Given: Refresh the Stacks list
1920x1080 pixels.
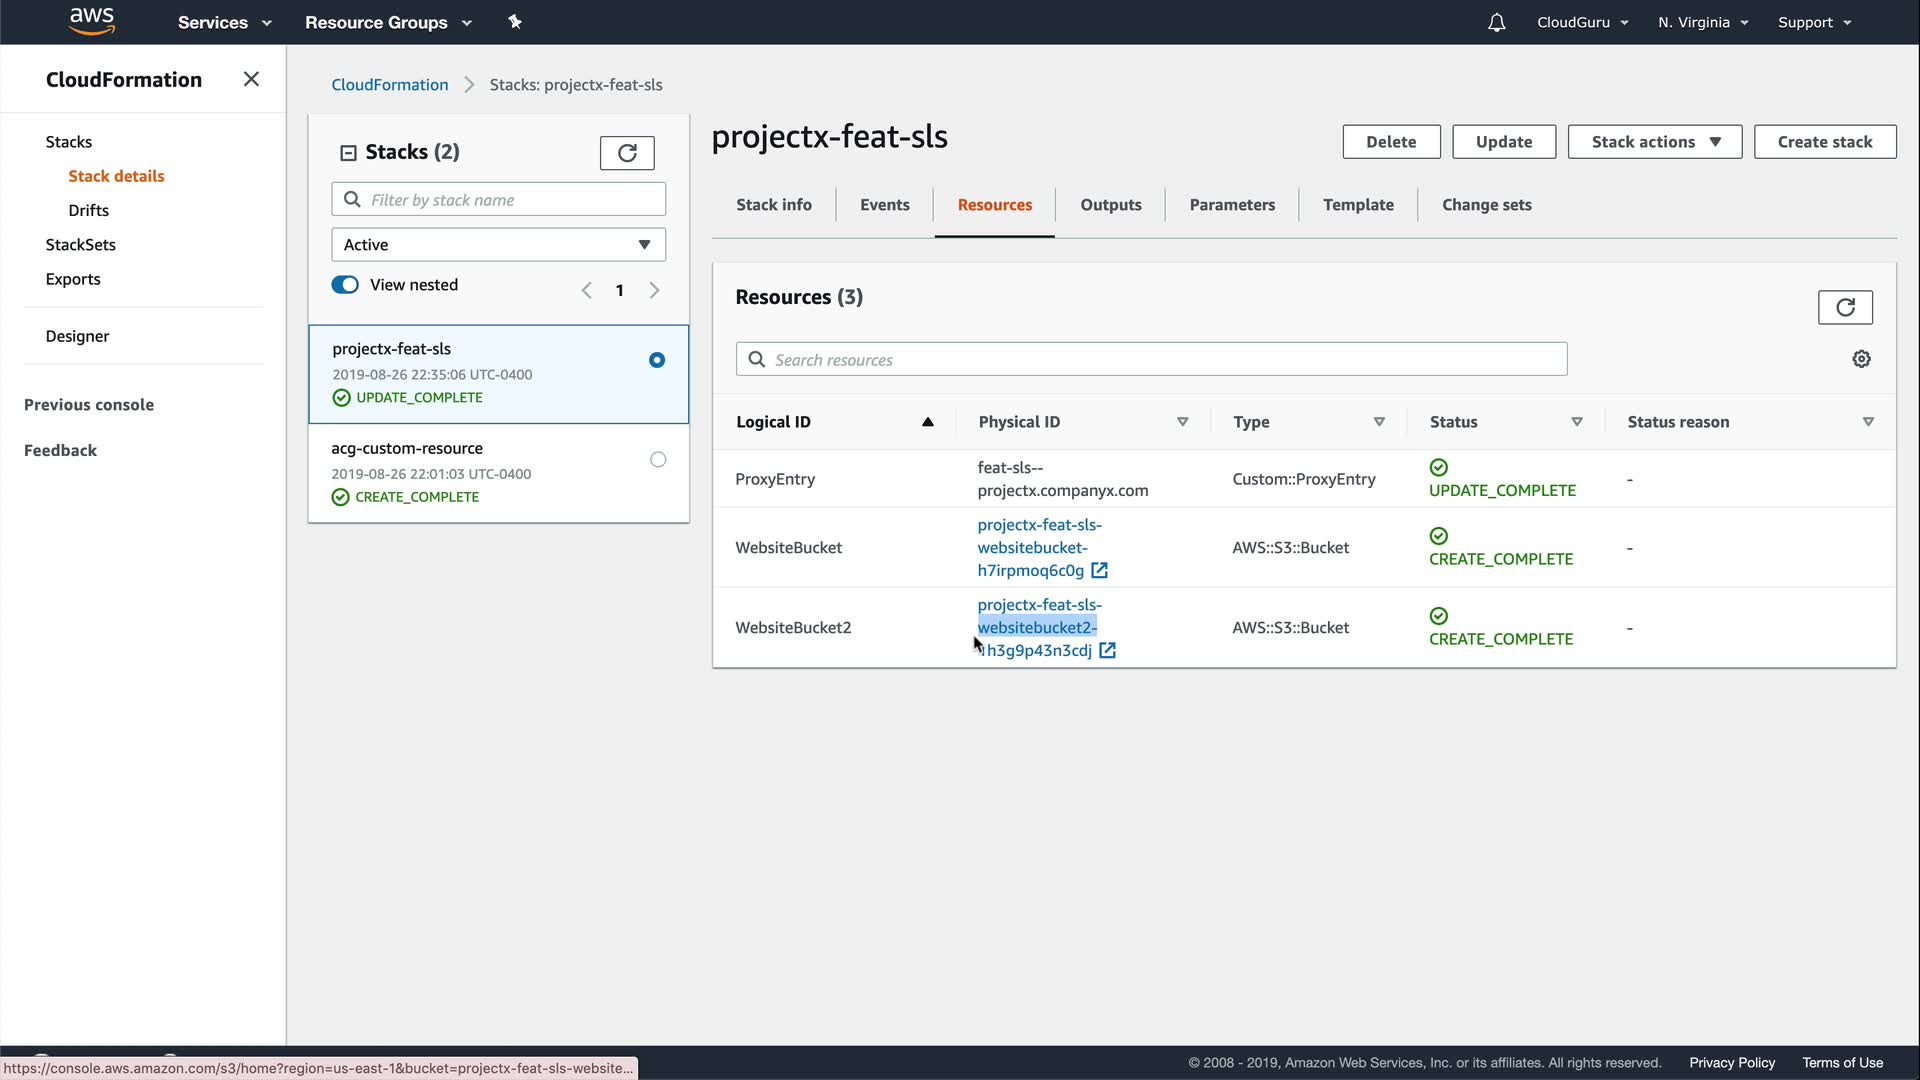Looking at the screenshot, I should (627, 153).
